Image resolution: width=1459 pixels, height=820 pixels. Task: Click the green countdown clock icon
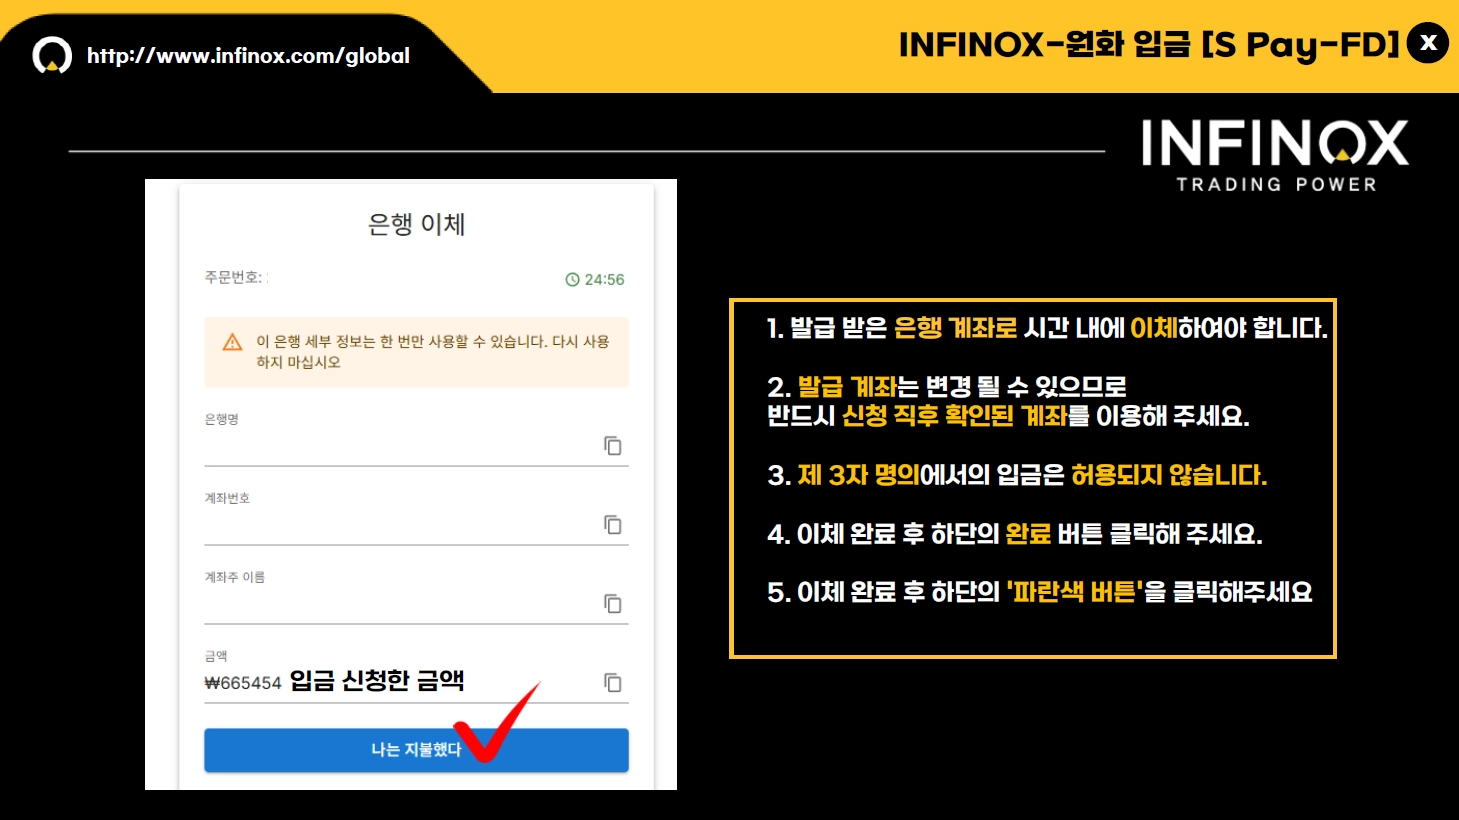click(x=572, y=279)
